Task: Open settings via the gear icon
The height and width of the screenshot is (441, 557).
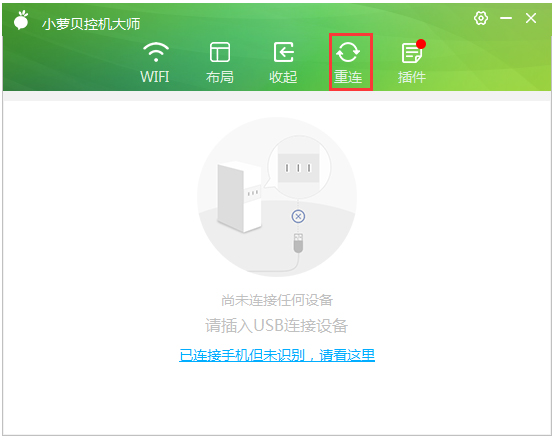Action: 481,18
